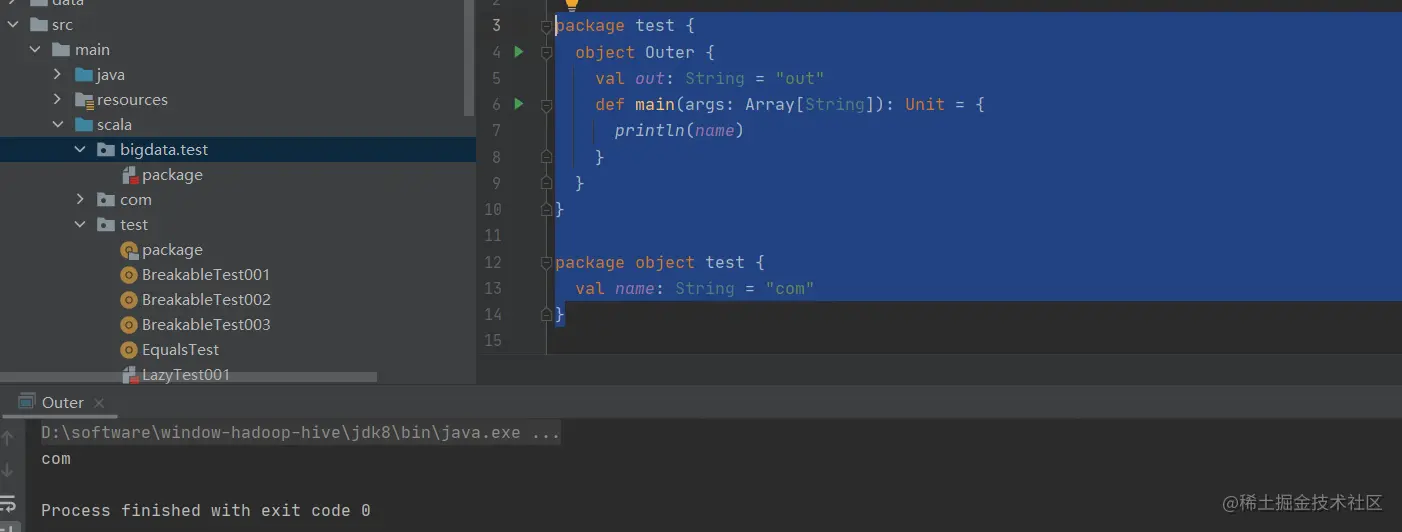Open BreakableTest003 in the project tree

206,325
